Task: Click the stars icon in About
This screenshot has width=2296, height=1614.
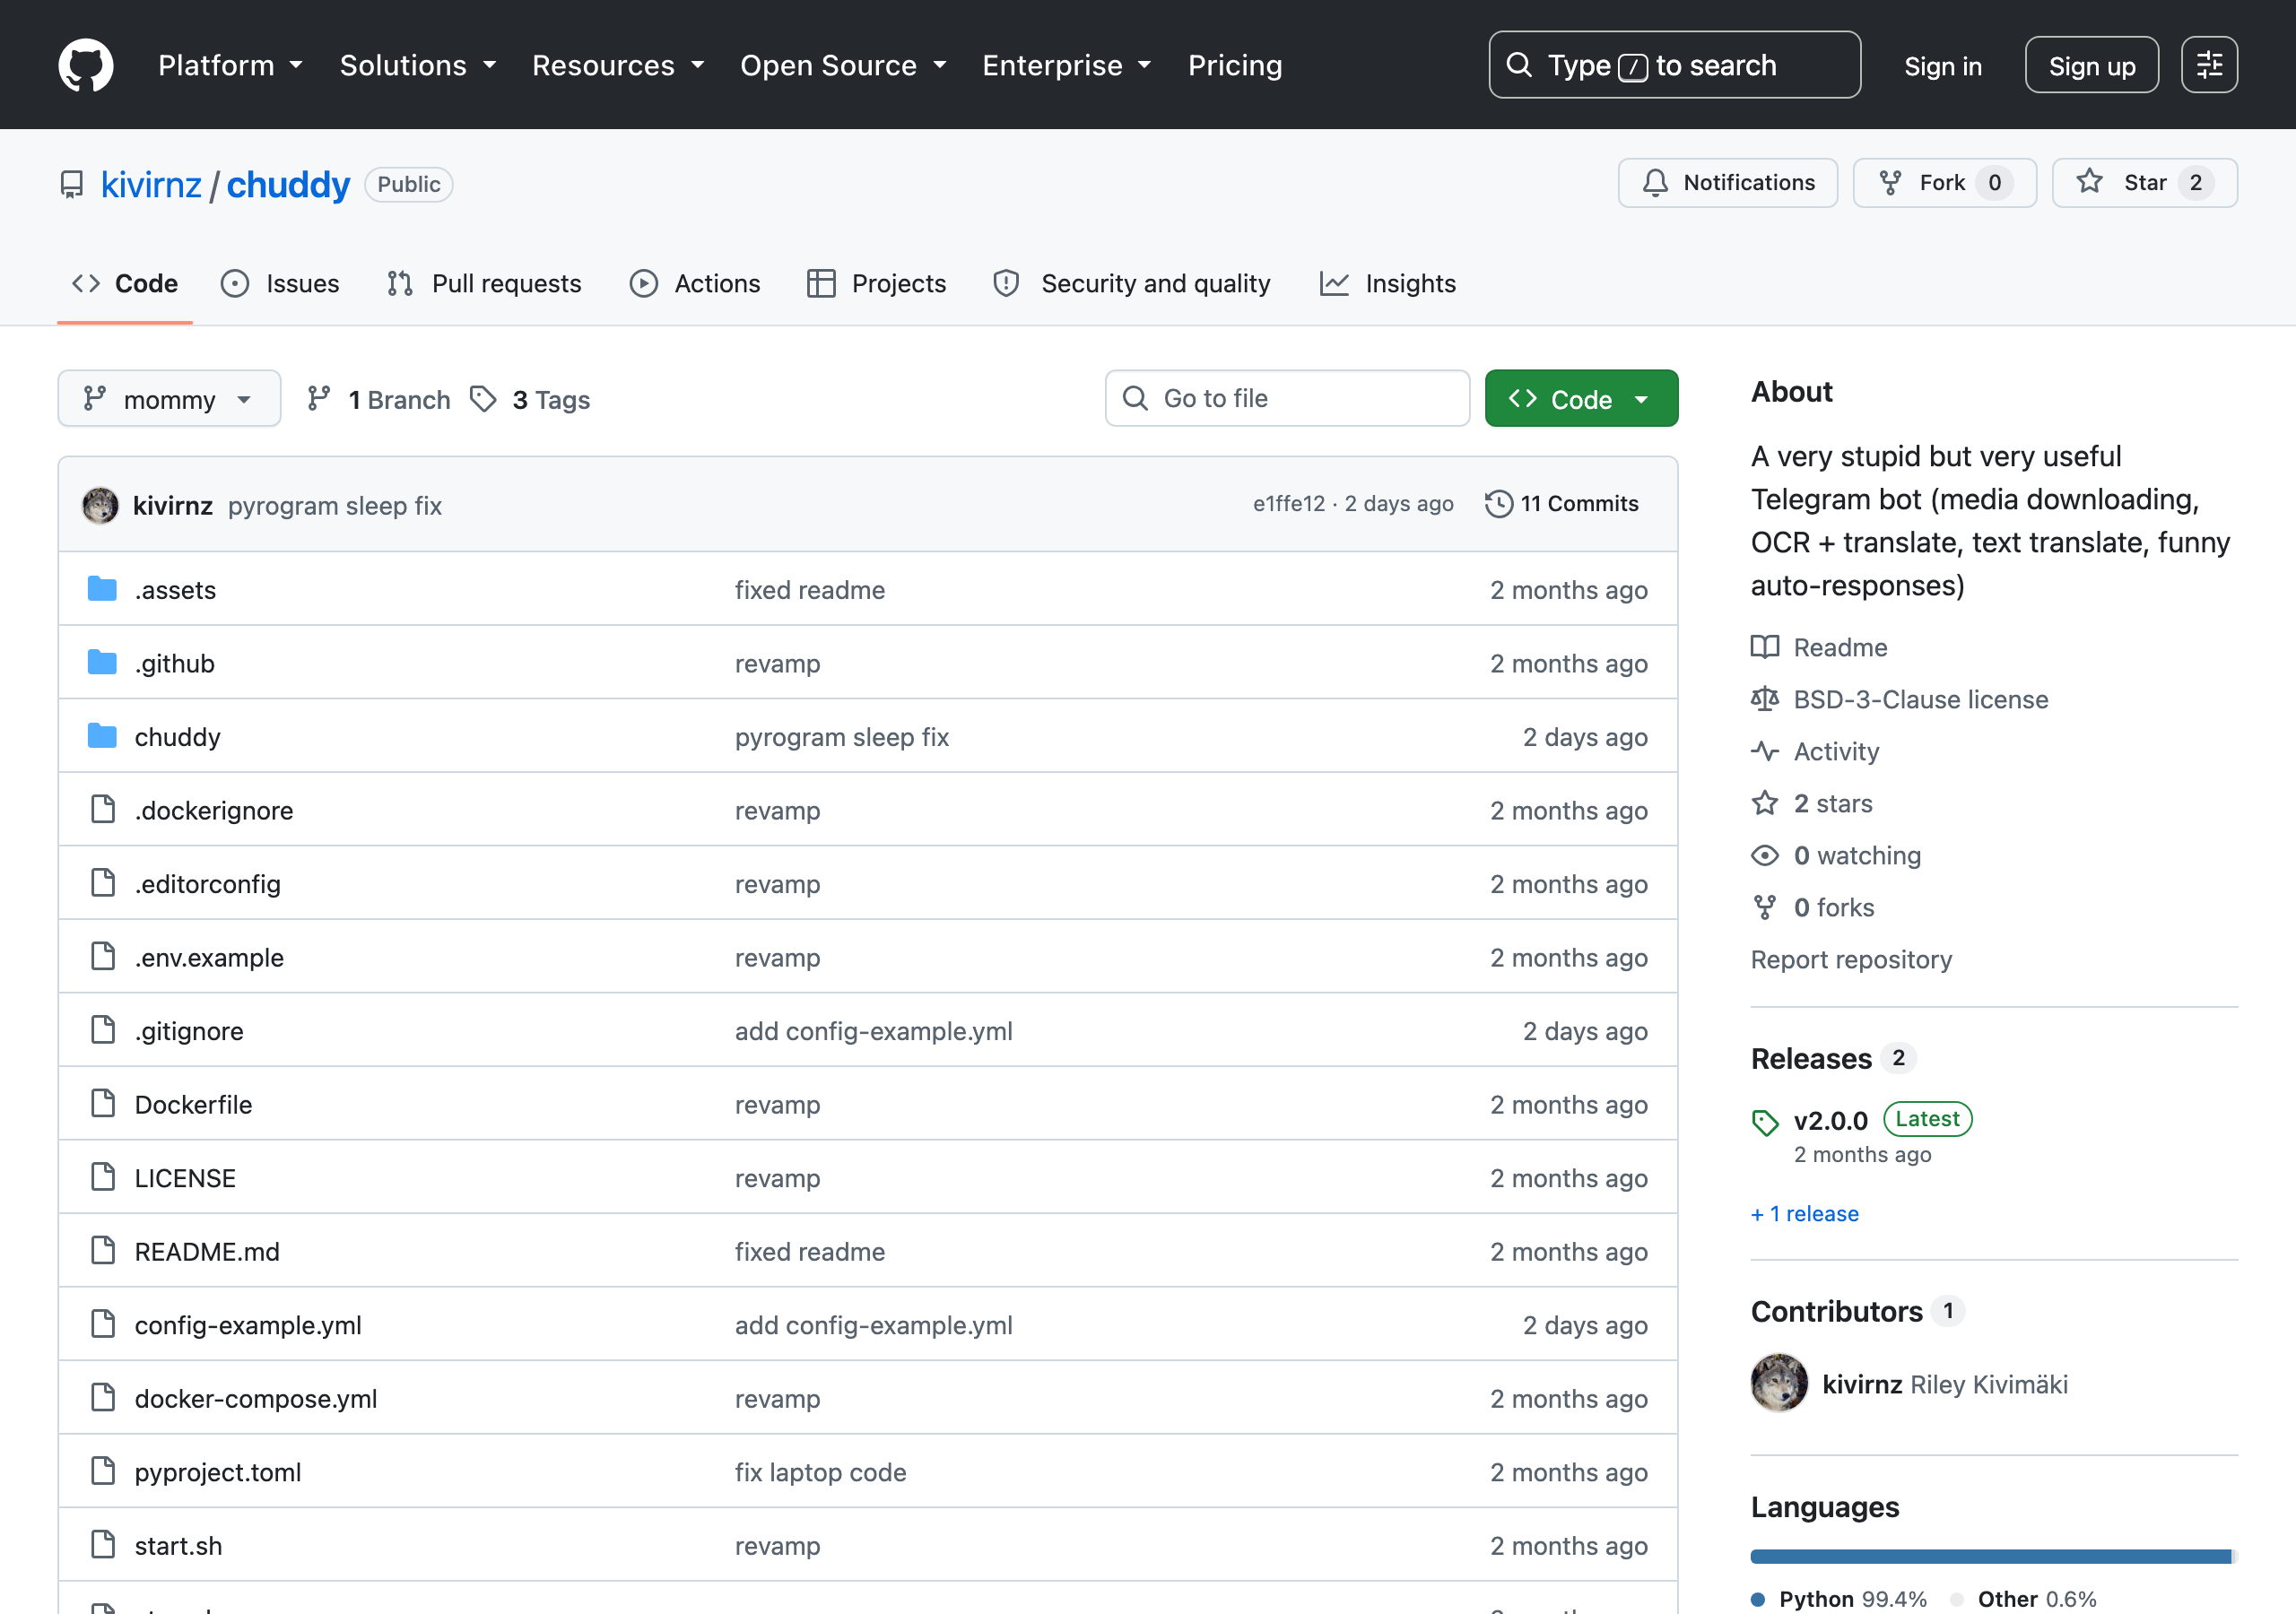Action: click(1765, 803)
